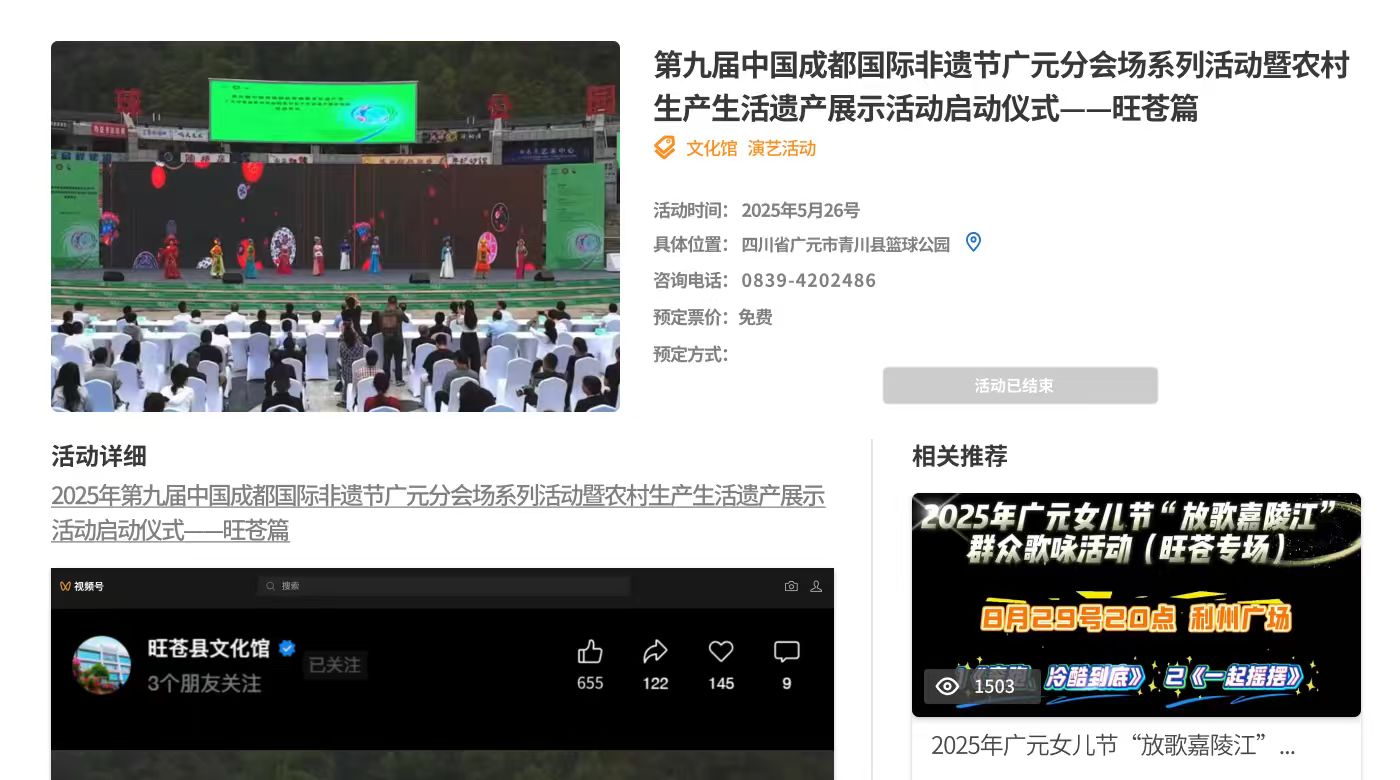Click the orange tag icon beside 文化馆
The height and width of the screenshot is (780, 1400).
(665, 148)
